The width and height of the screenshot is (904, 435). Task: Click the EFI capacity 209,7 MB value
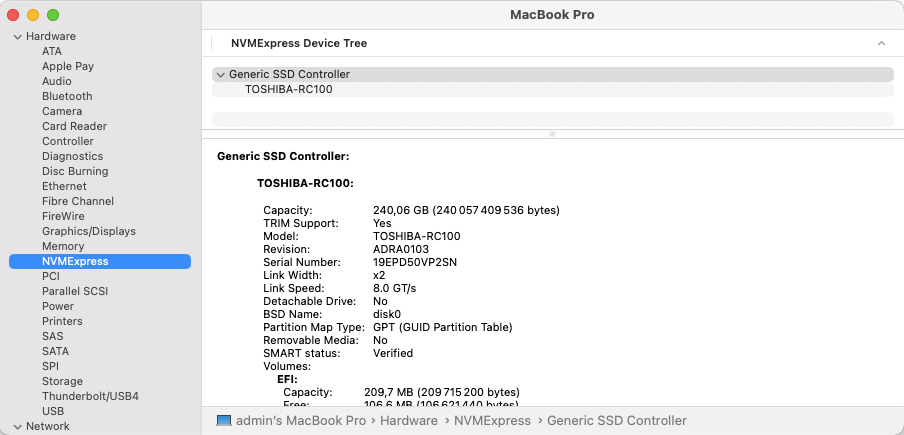442,392
